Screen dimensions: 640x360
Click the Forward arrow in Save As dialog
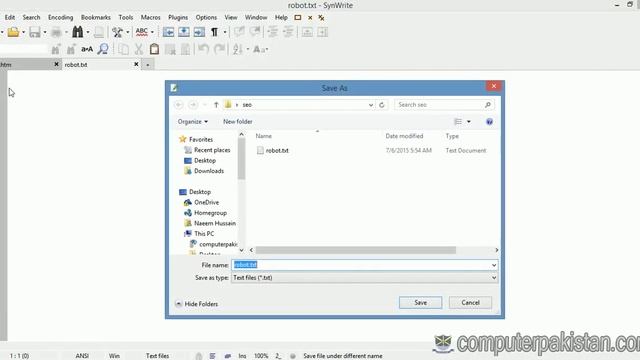(x=193, y=105)
